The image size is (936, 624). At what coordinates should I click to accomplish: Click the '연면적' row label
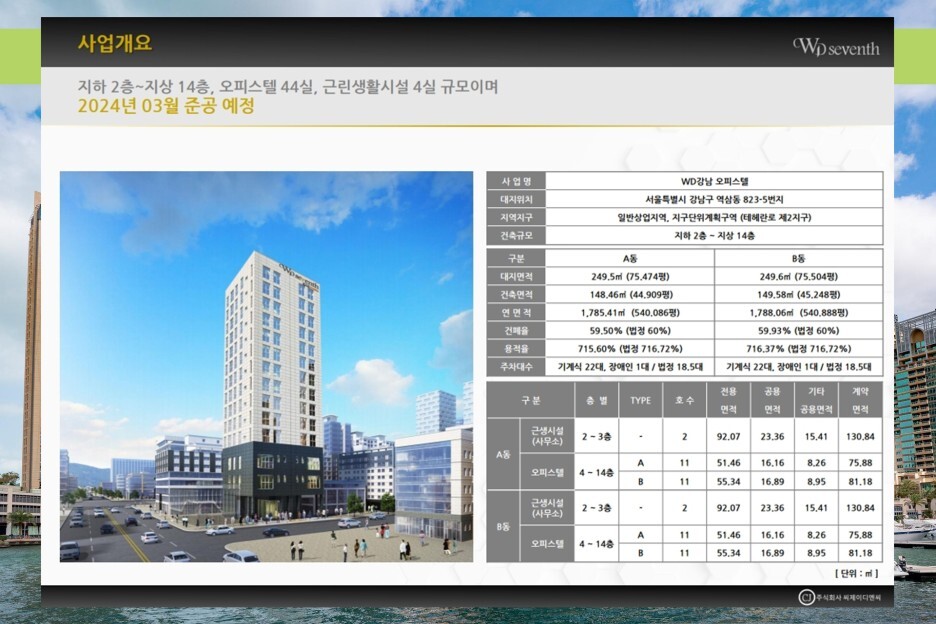tap(516, 312)
